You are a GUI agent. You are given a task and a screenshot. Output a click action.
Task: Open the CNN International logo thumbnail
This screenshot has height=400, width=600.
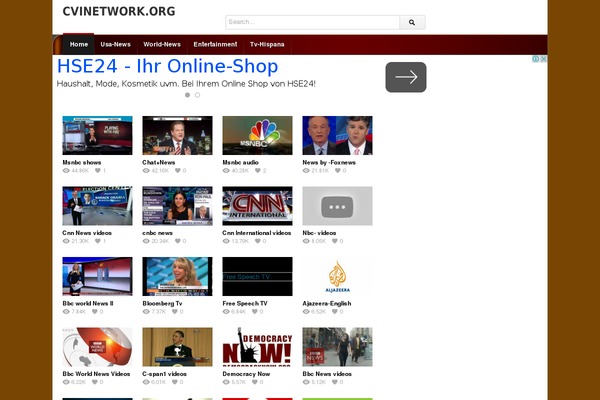click(x=258, y=206)
